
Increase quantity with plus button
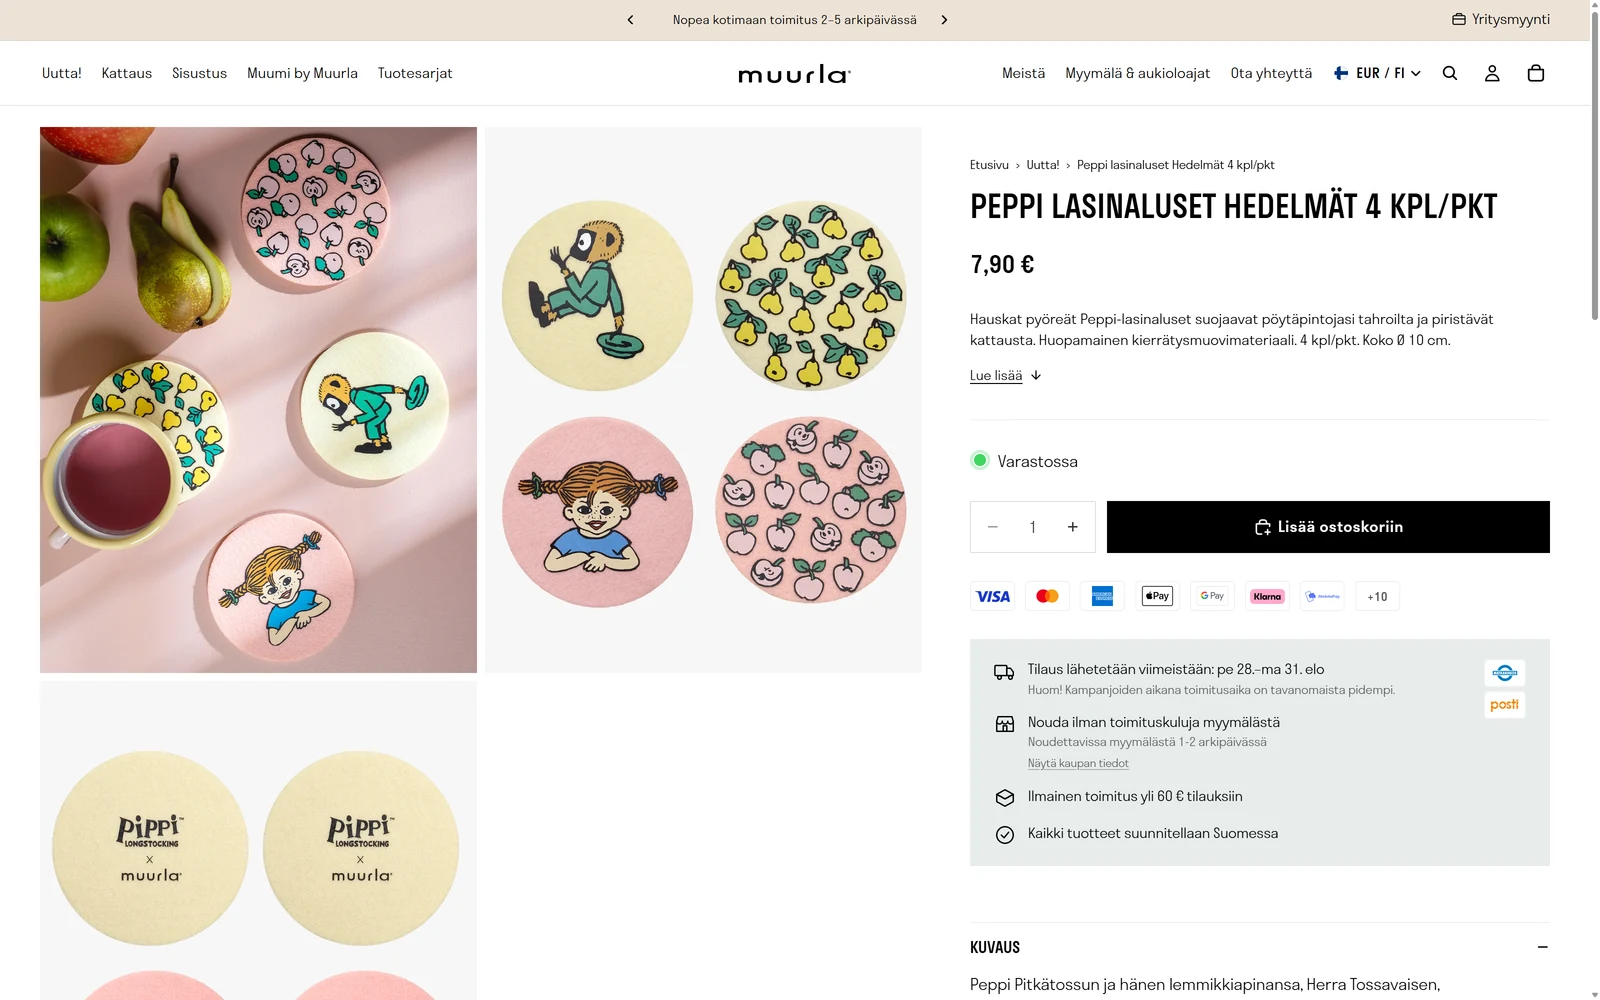(x=1072, y=527)
